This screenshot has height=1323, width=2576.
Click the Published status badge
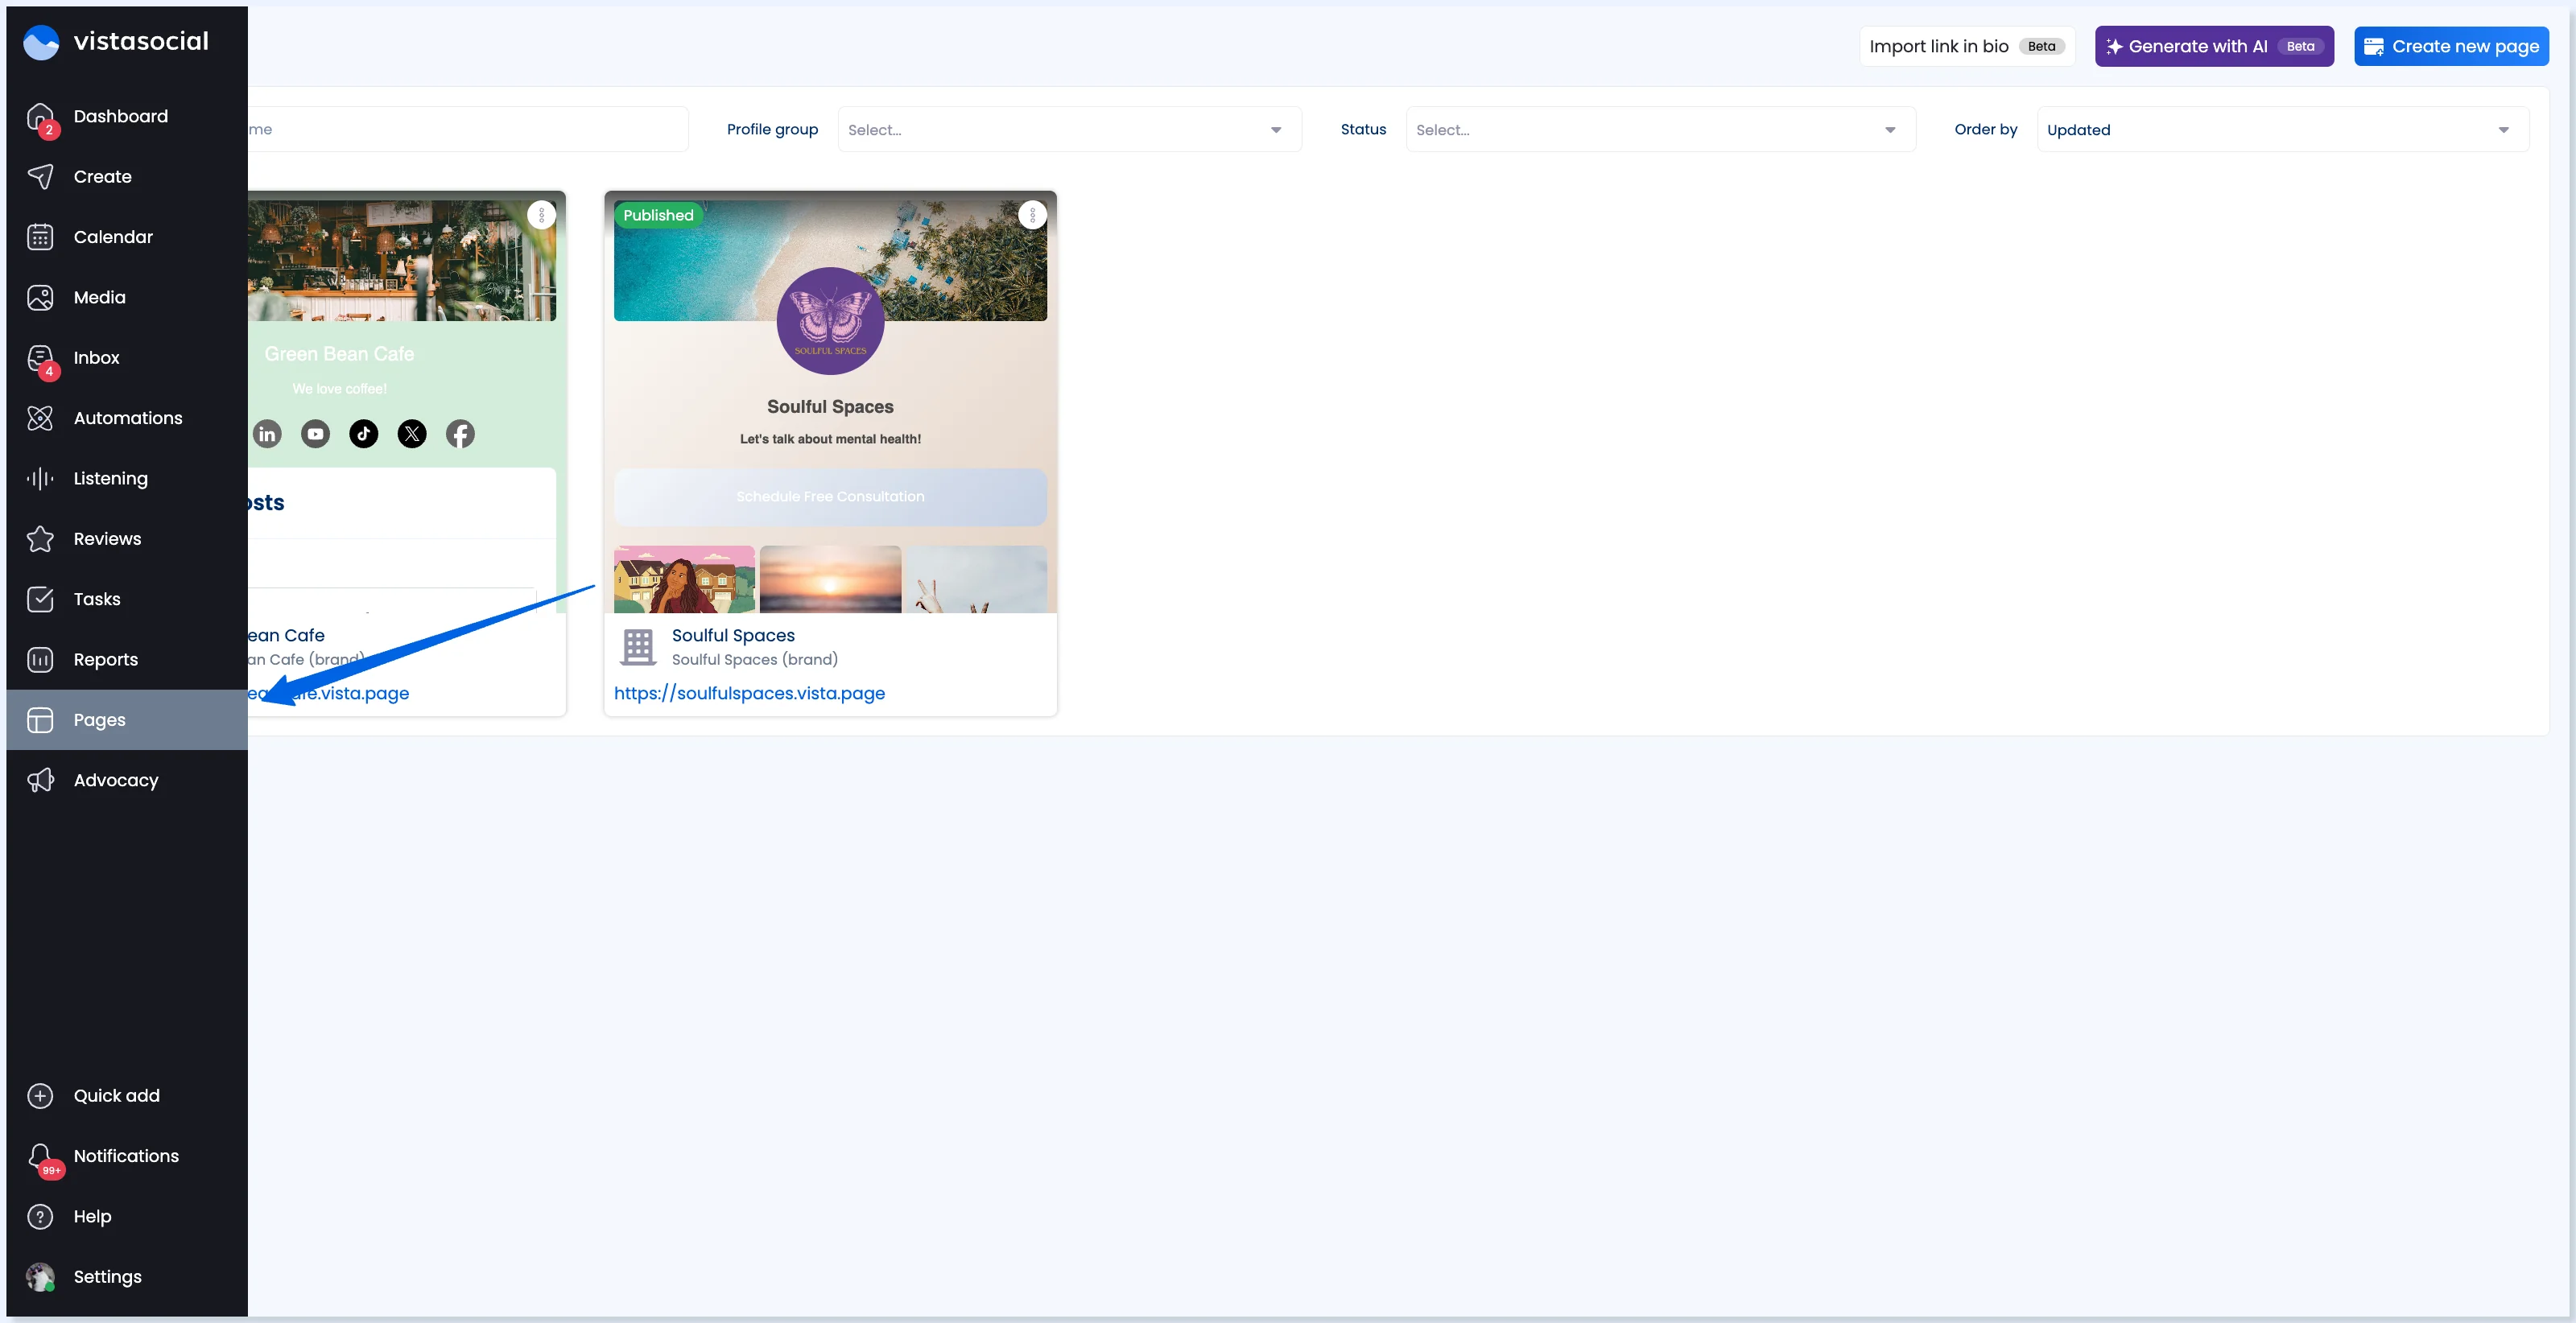(x=658, y=215)
